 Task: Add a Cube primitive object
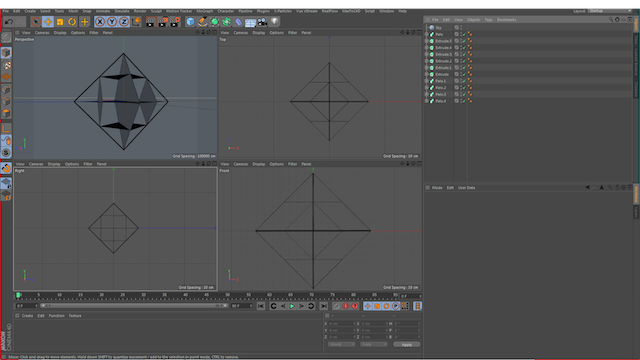(190, 22)
